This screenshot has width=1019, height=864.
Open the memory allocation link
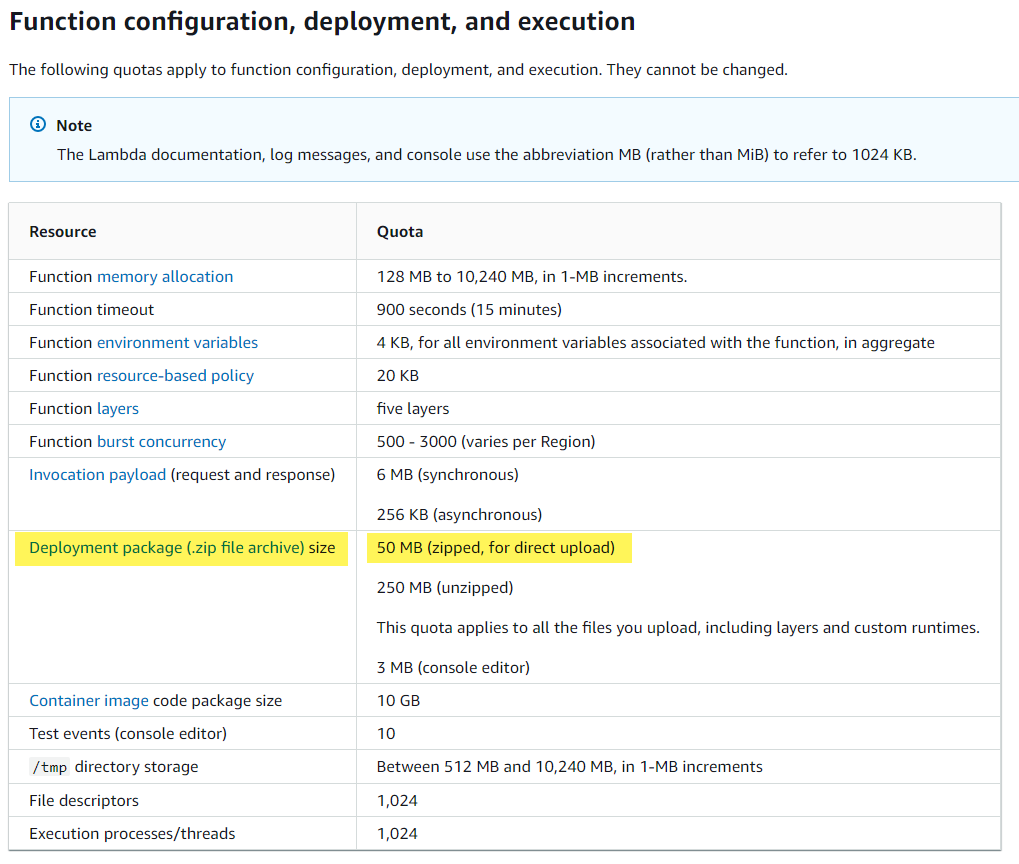click(x=165, y=277)
